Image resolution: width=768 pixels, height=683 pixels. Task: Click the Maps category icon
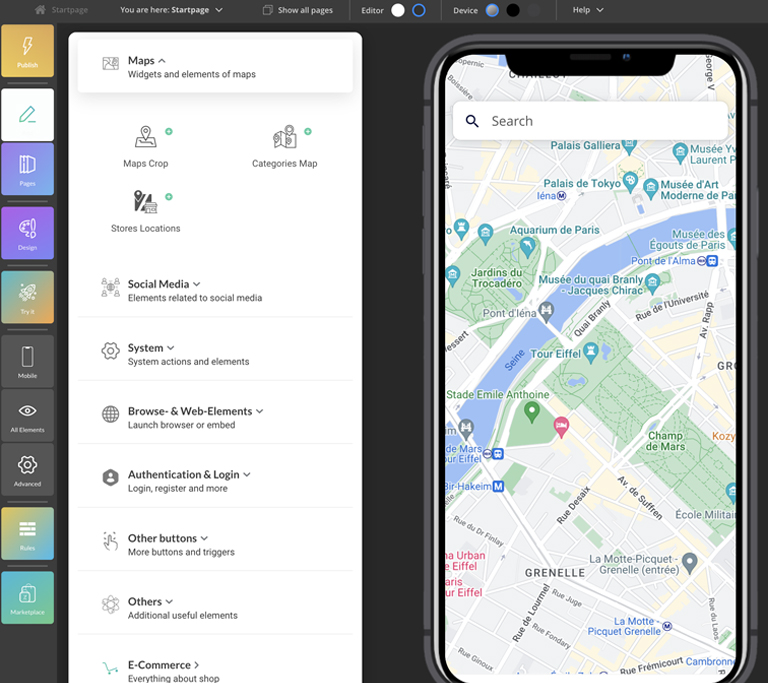pyautogui.click(x=111, y=64)
